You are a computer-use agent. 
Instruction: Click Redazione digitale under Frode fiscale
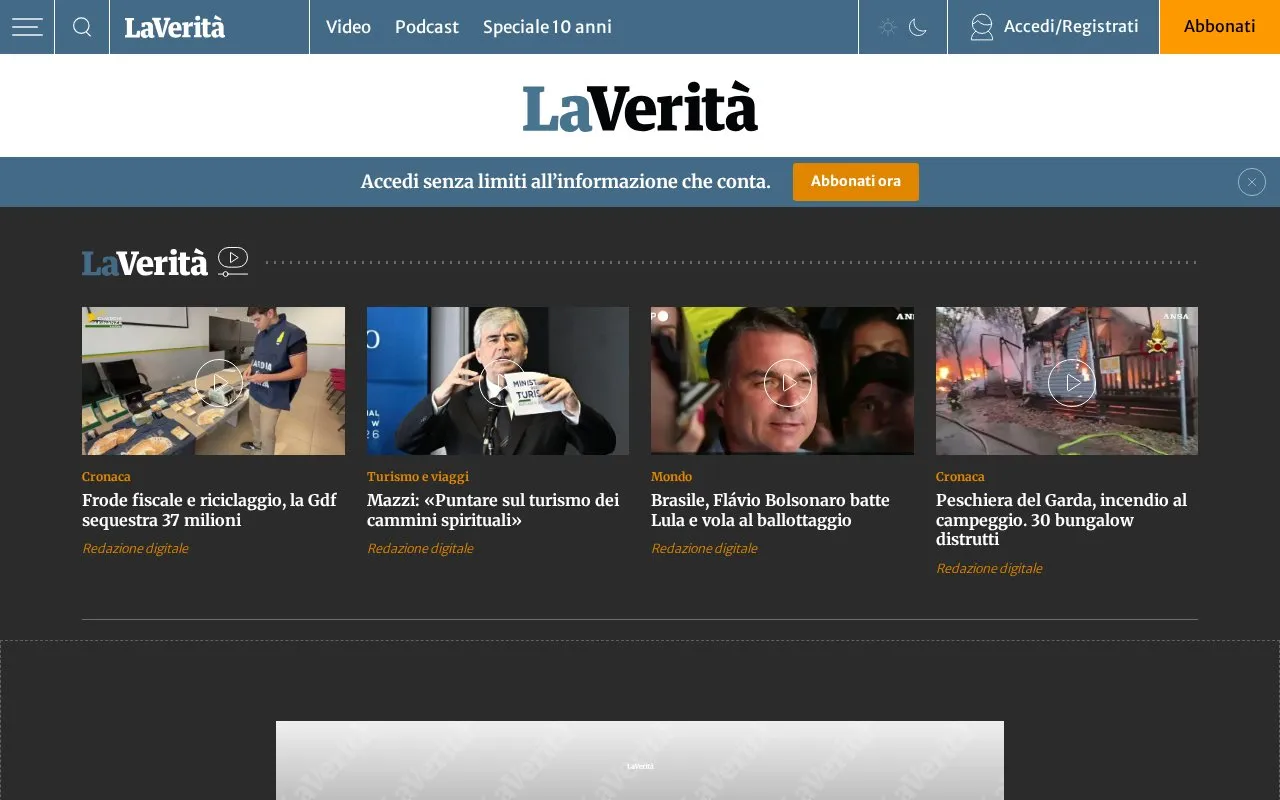(135, 548)
